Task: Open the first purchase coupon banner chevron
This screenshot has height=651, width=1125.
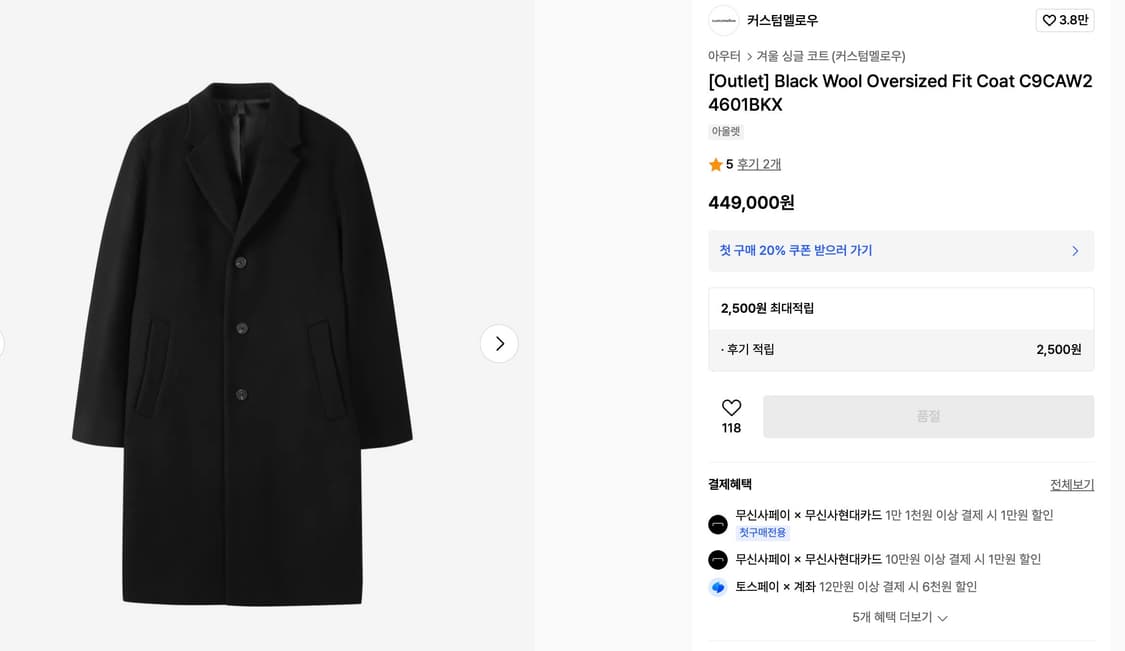Action: pyautogui.click(x=1075, y=251)
